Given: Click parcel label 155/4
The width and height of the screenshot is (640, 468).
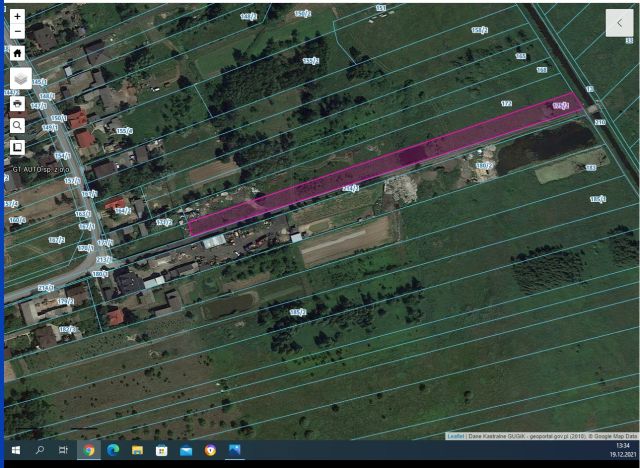Looking at the screenshot, I should click(124, 131).
